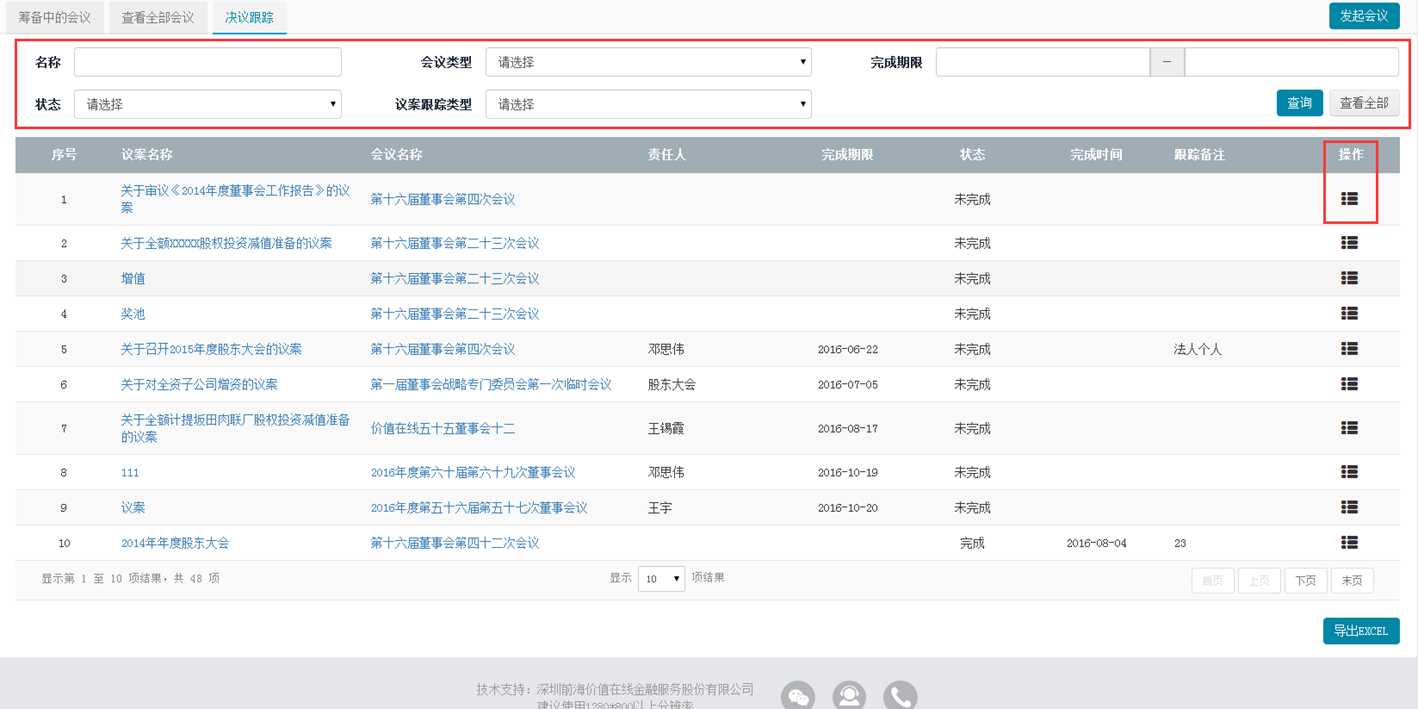Open link 关于对全资子公司增资的议案
Screen dimensions: 1418x709
[199, 384]
